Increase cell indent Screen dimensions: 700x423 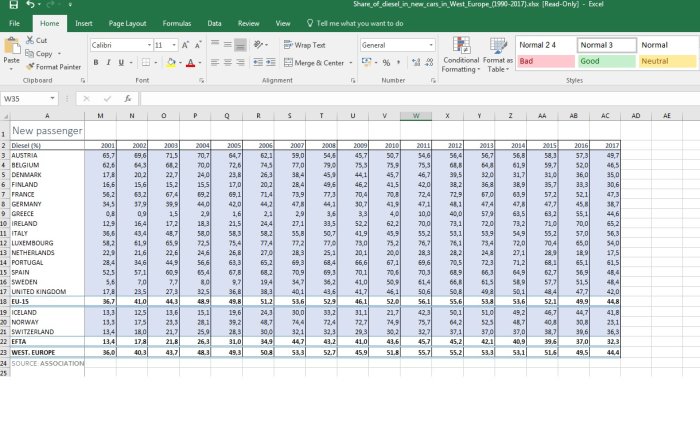(x=271, y=62)
